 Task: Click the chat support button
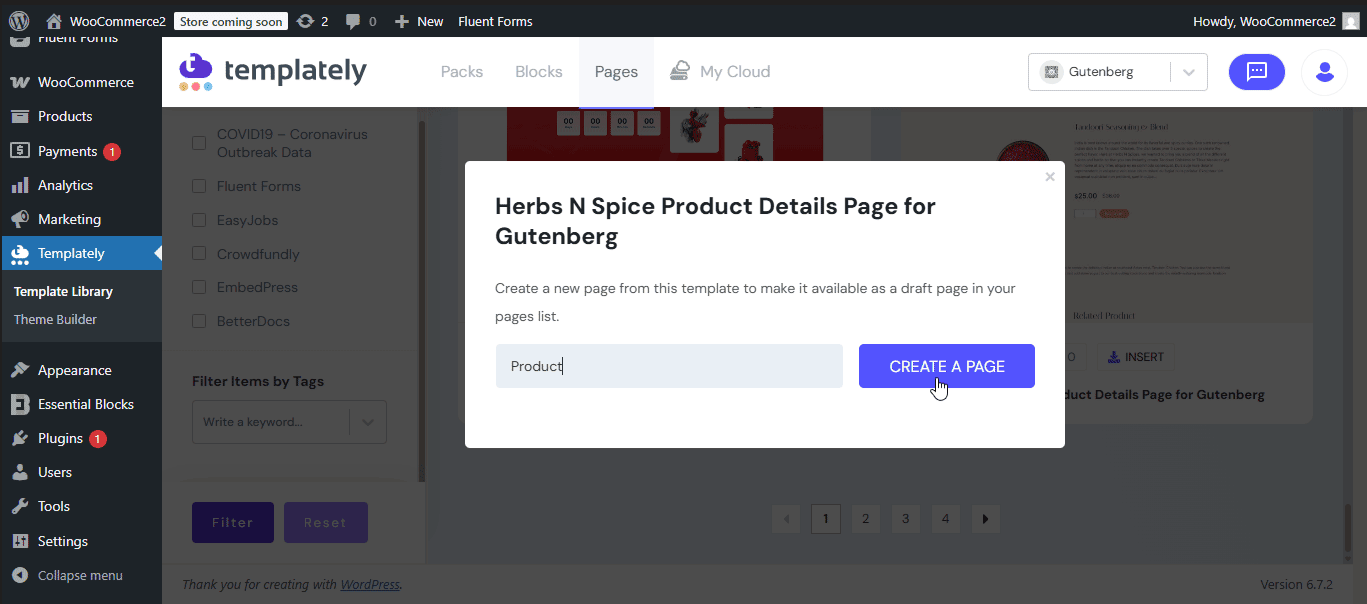click(1256, 72)
